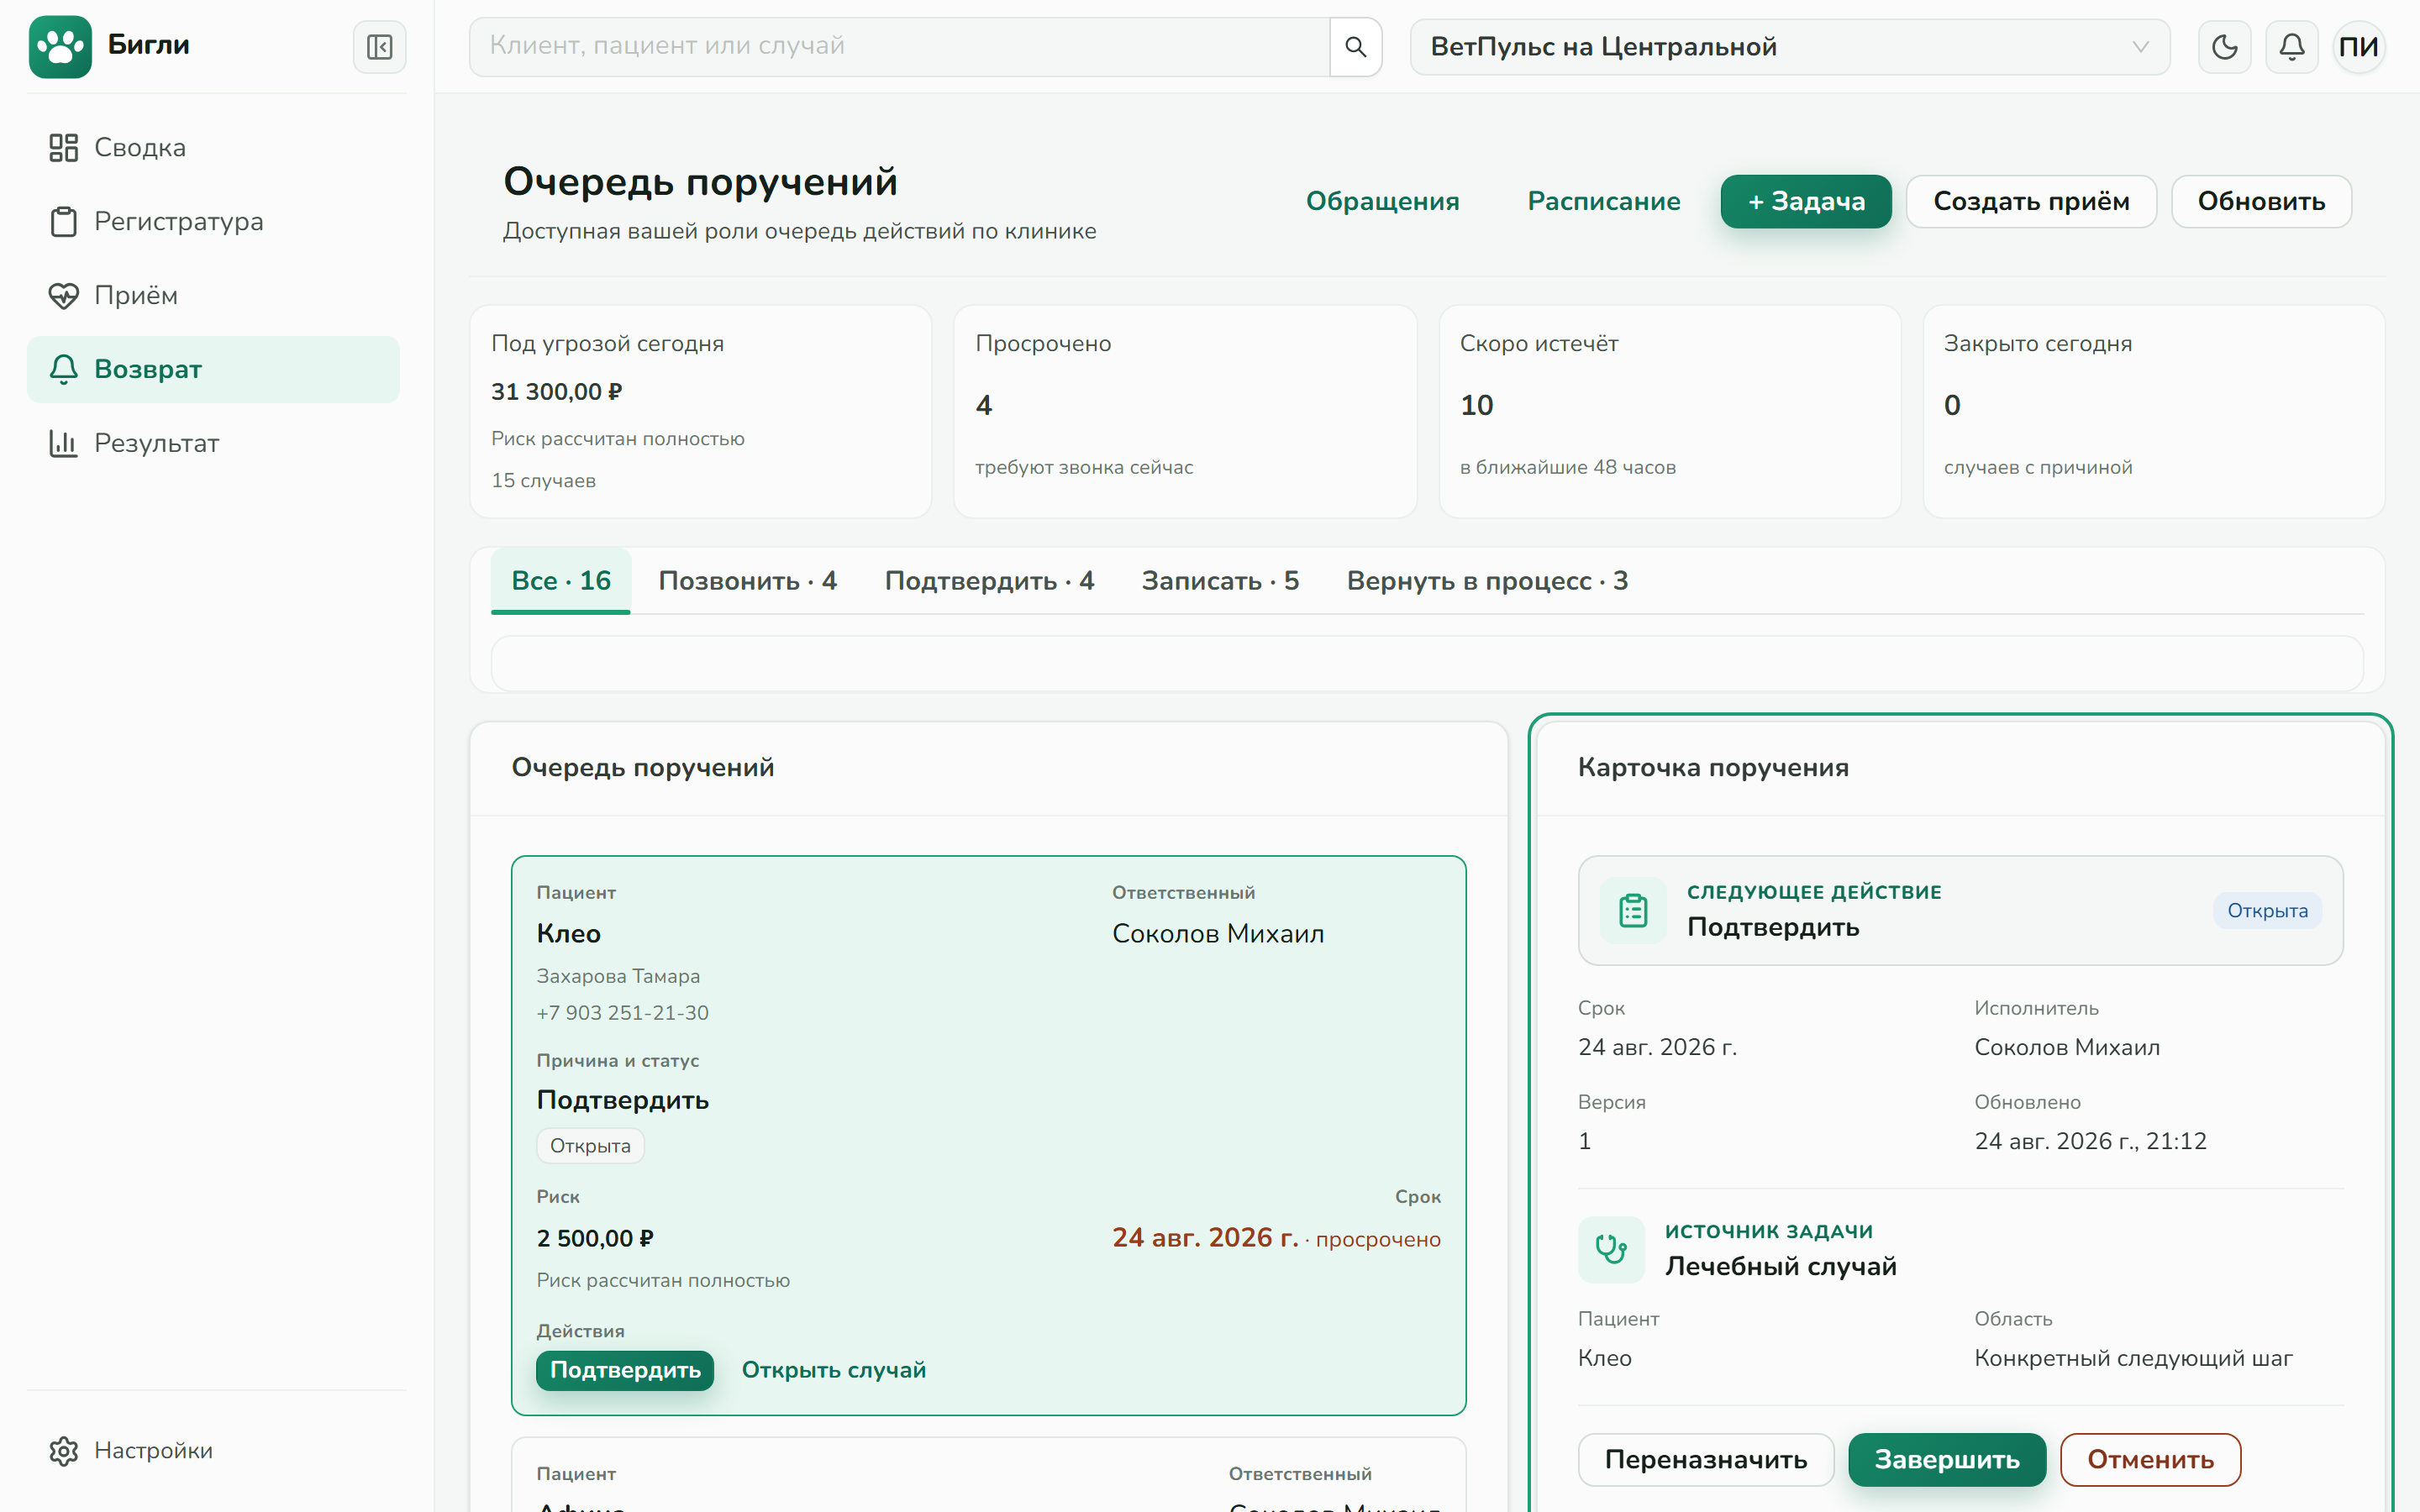Open the Расписание link
The height and width of the screenshot is (1512, 2420).
1603,201
